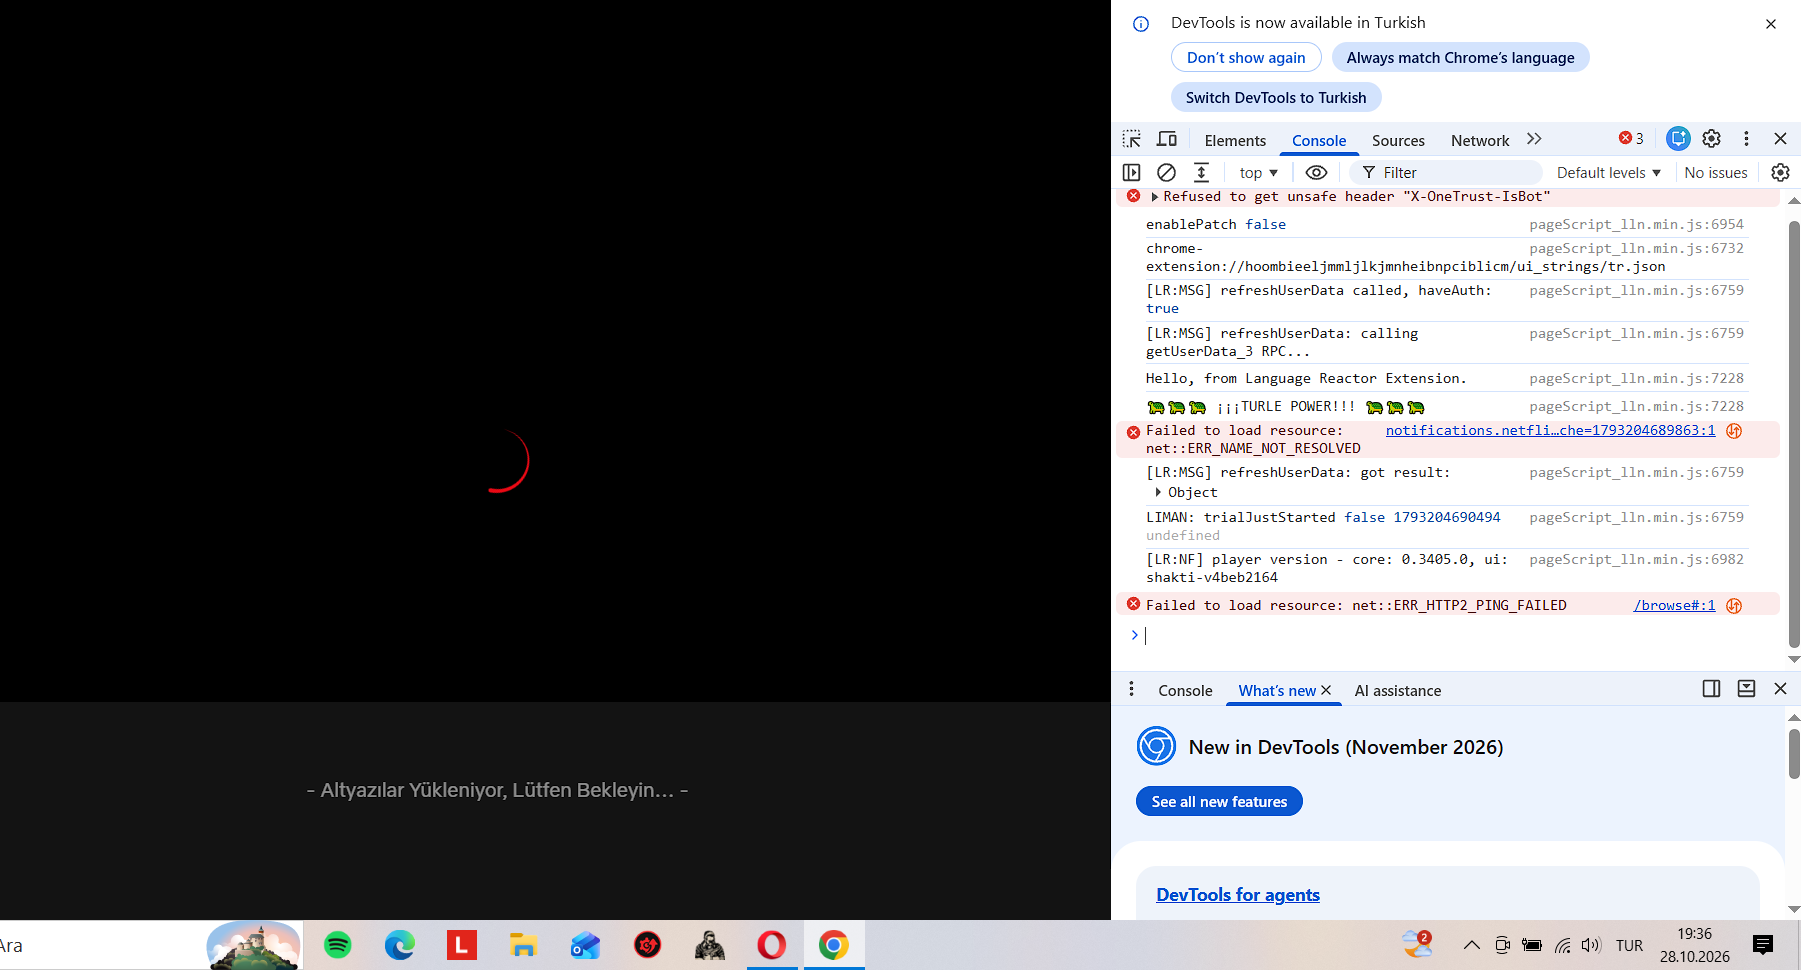
Task: Select the AI assistance drawer tab
Action: (1398, 691)
